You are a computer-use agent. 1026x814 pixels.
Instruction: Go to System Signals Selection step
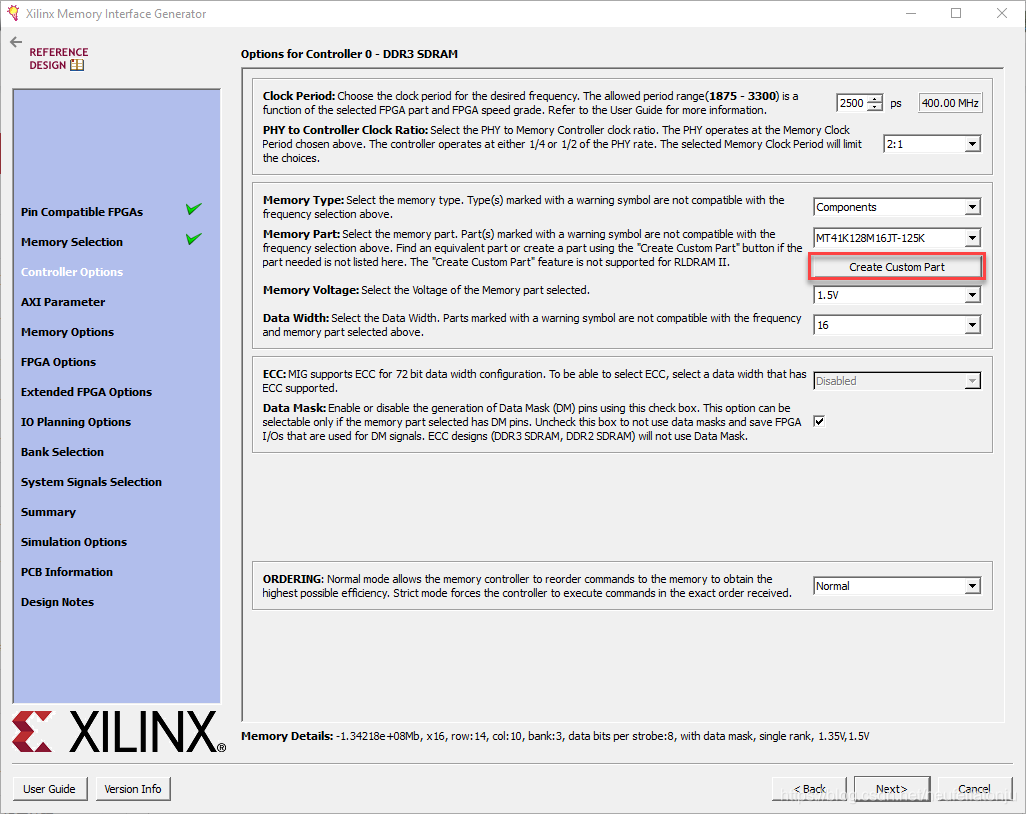pos(91,482)
